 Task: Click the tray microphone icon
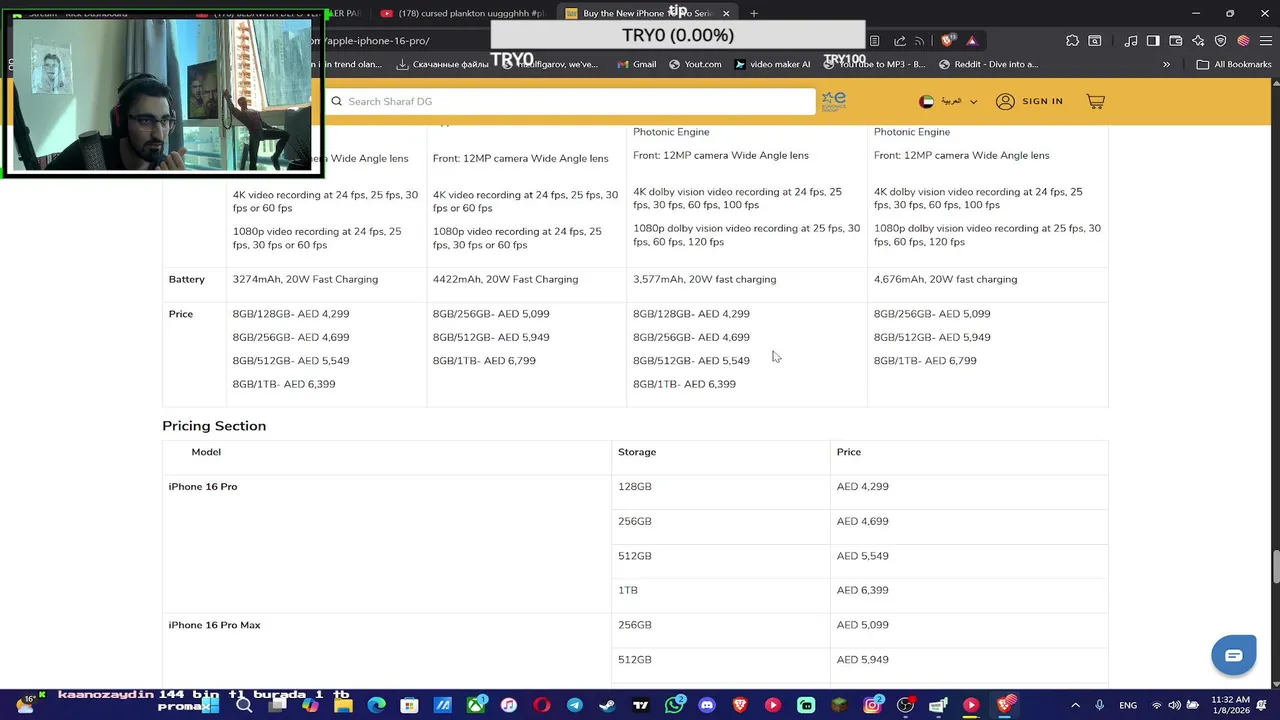coord(1099,705)
